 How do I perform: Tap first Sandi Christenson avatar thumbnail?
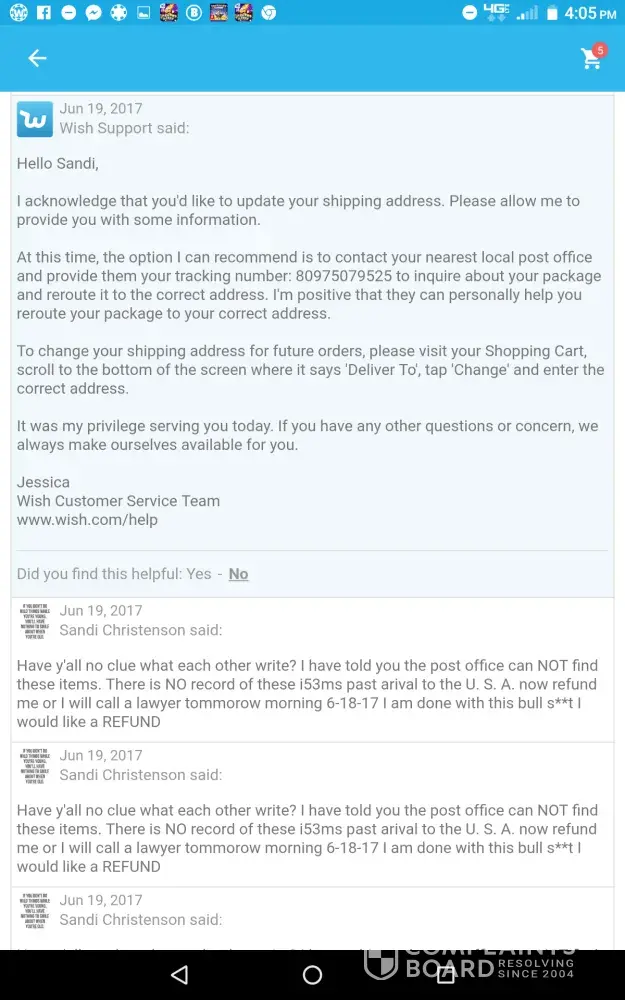pyautogui.click(x=35, y=621)
